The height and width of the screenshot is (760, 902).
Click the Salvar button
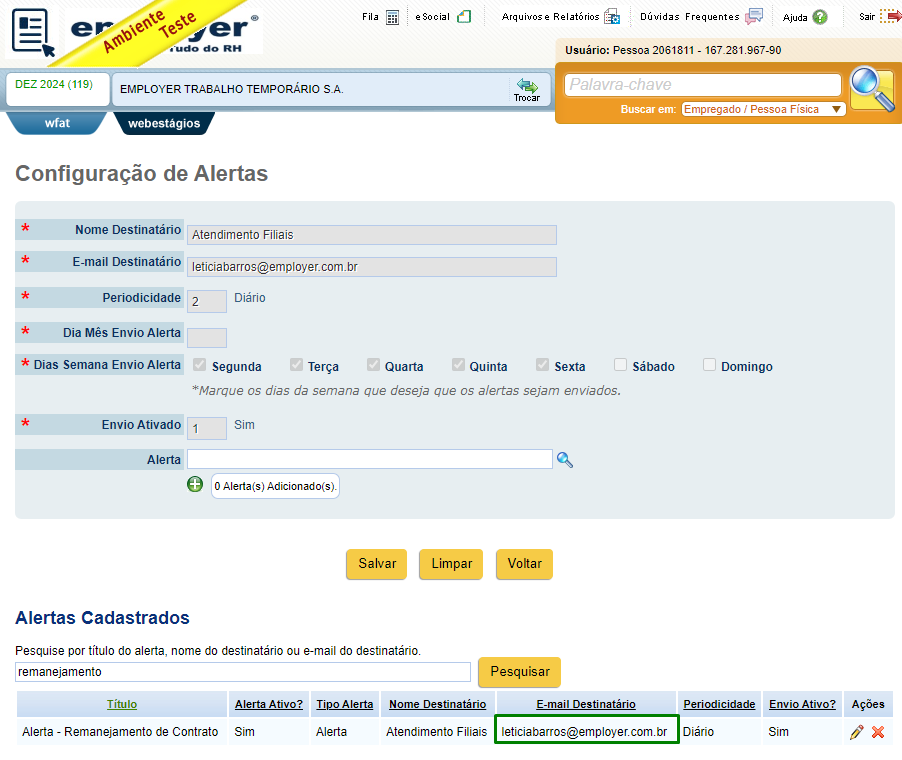[377, 564]
